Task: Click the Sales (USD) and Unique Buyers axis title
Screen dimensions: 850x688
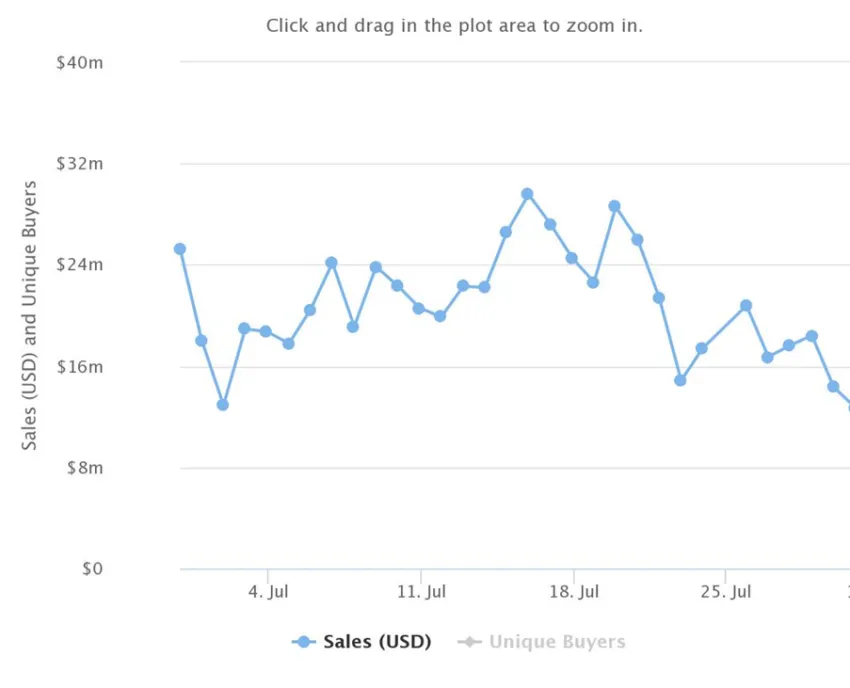Action: (29, 316)
